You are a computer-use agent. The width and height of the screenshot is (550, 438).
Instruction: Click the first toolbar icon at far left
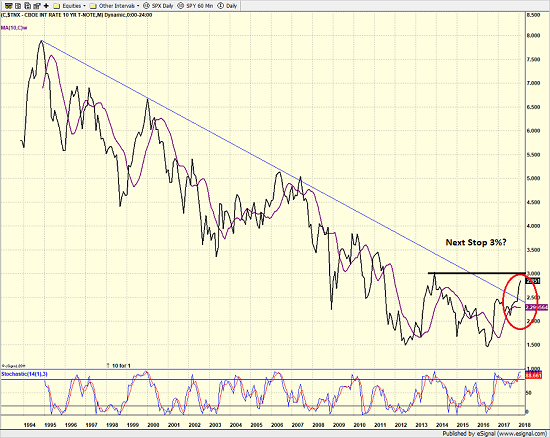[x=9, y=6]
